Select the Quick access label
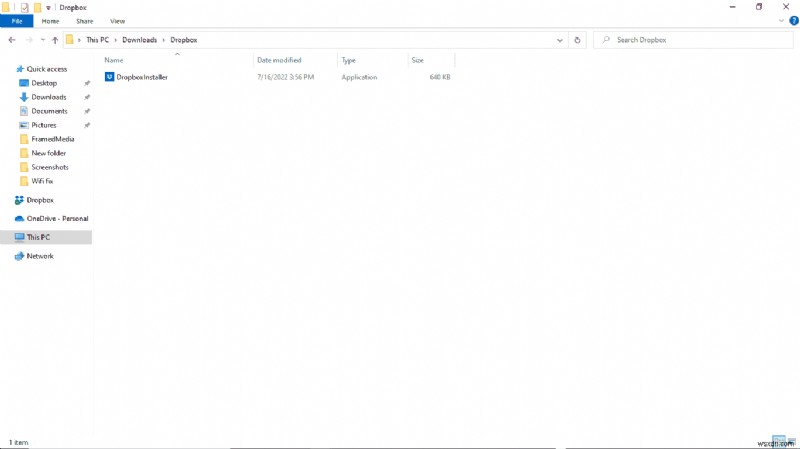Screen dimensions: 800x449 tap(46, 69)
